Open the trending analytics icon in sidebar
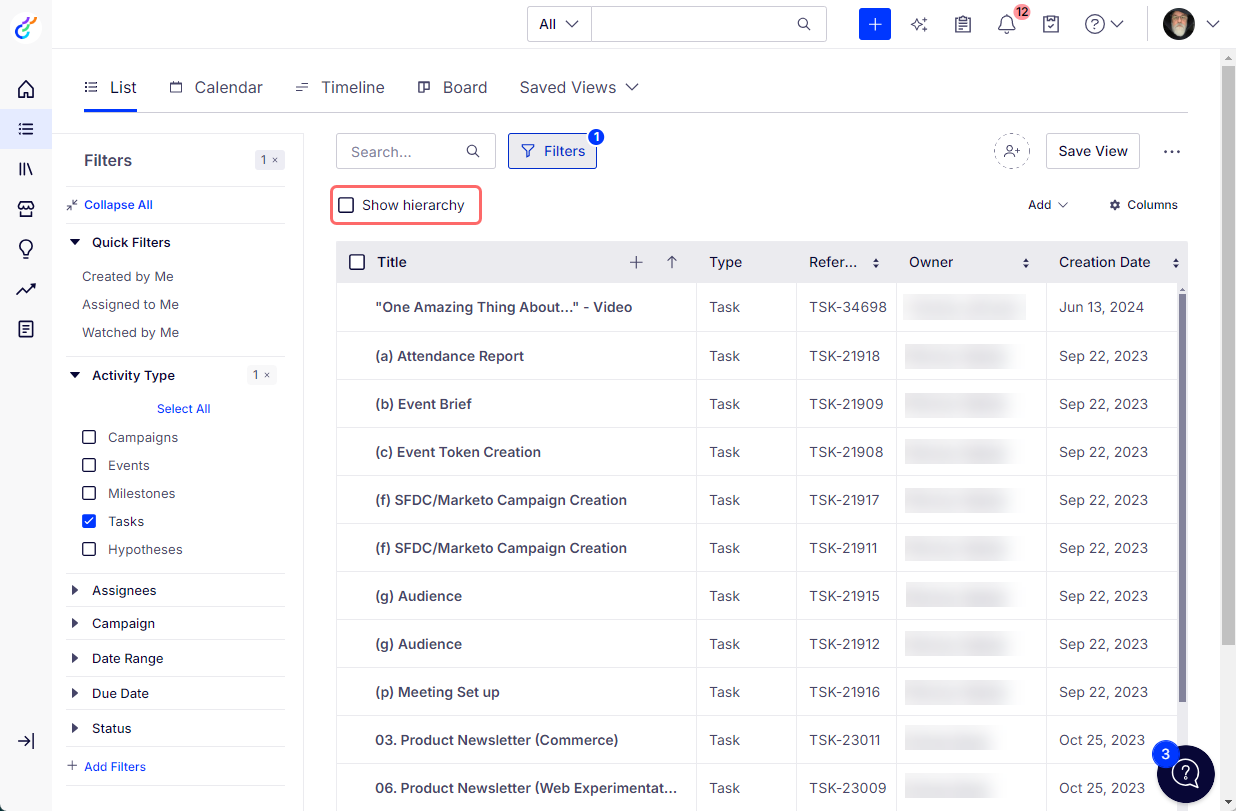1236x811 pixels. 26,289
